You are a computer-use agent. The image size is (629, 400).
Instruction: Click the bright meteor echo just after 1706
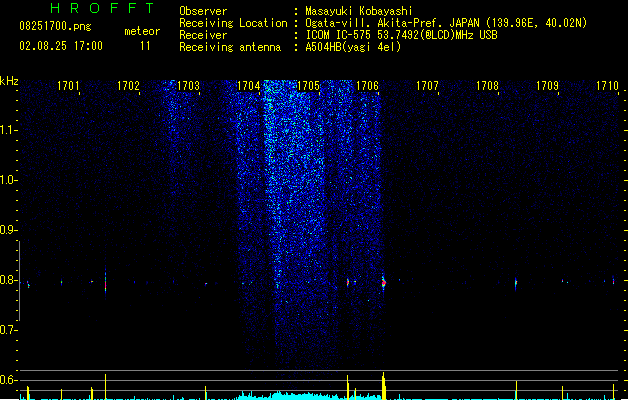click(x=383, y=282)
